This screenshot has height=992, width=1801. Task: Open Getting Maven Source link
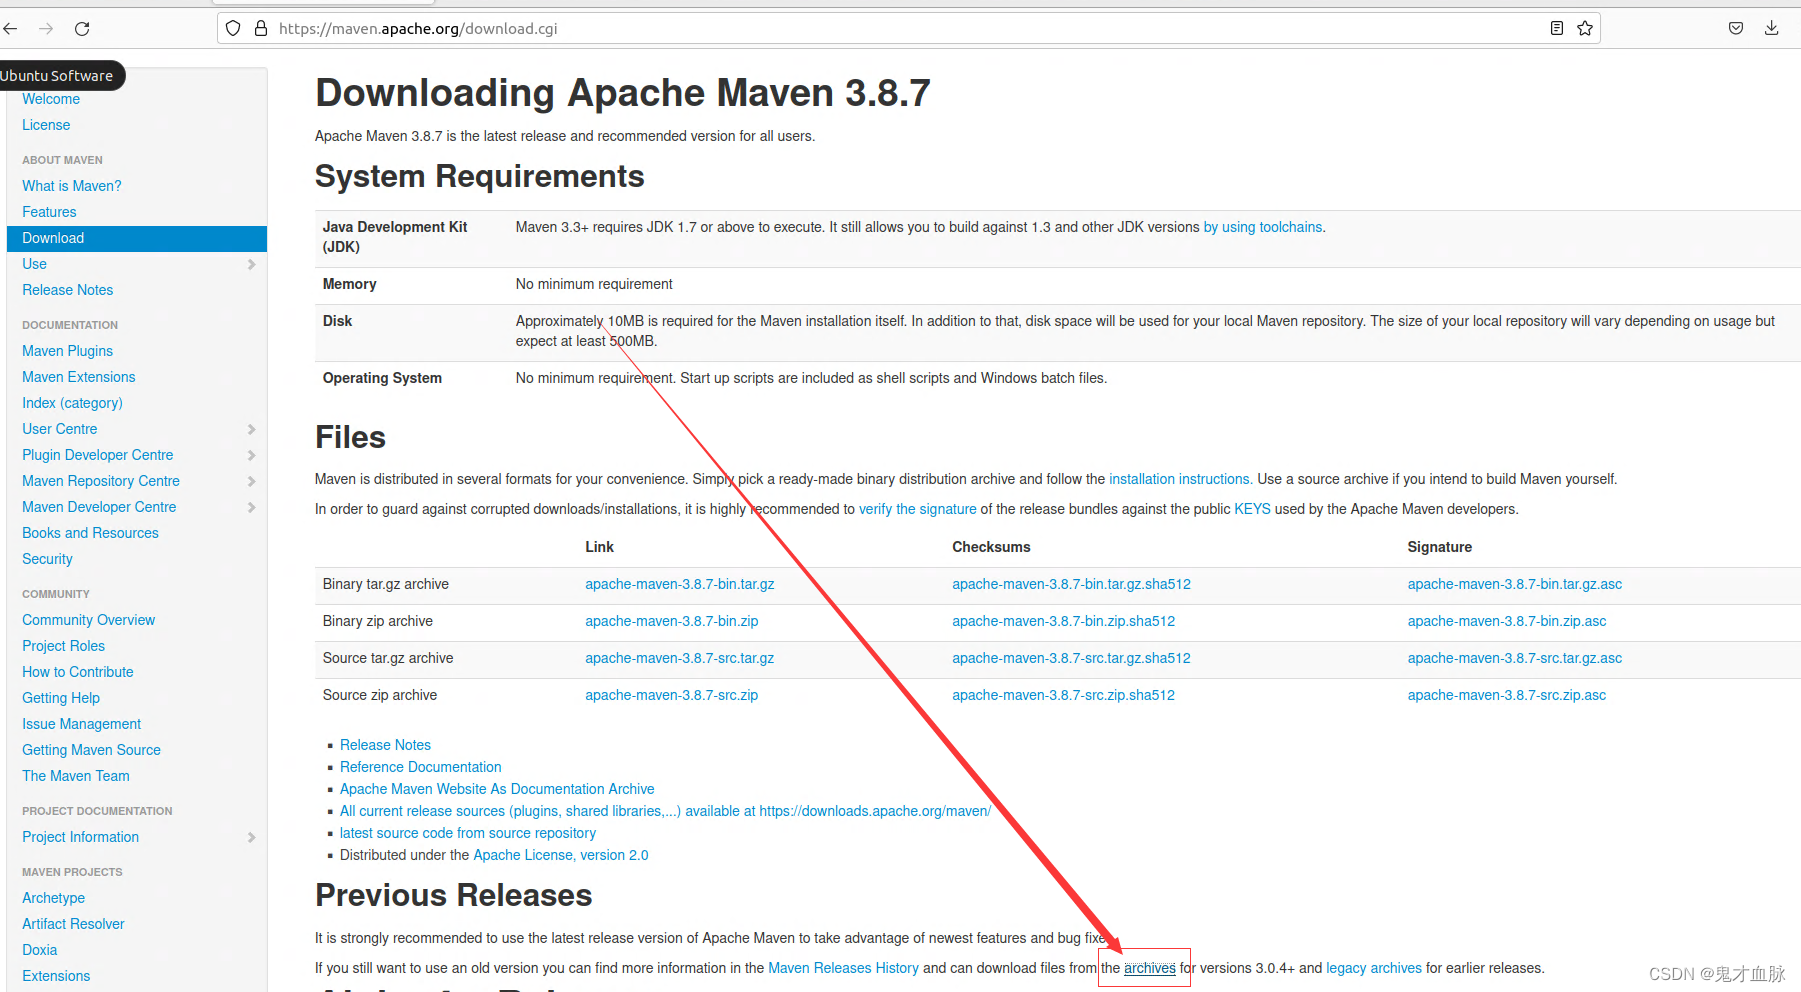pyautogui.click(x=91, y=750)
